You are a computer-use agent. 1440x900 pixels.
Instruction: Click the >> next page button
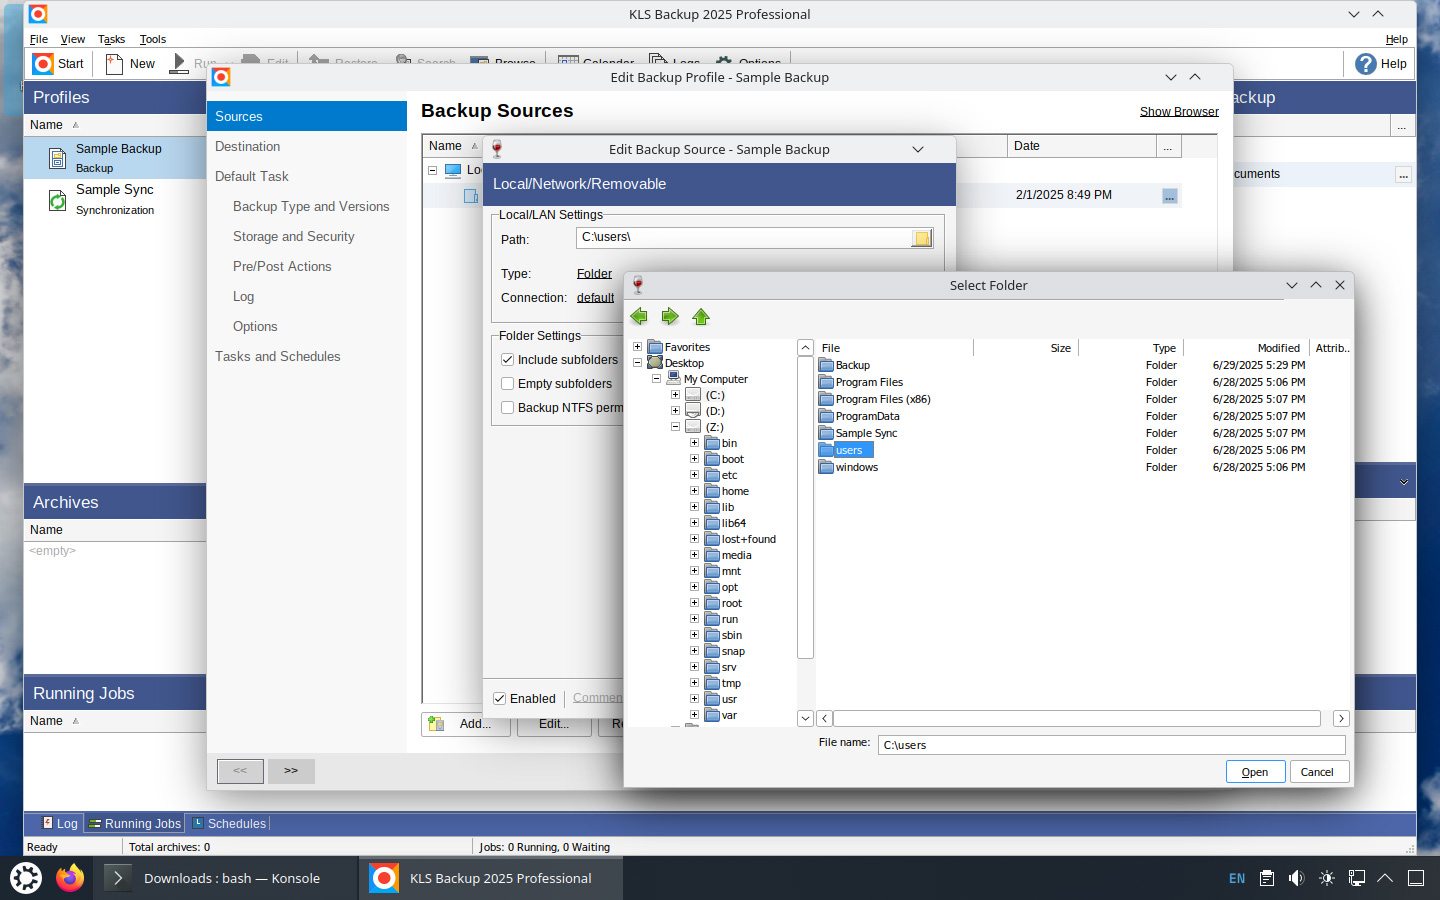click(291, 771)
